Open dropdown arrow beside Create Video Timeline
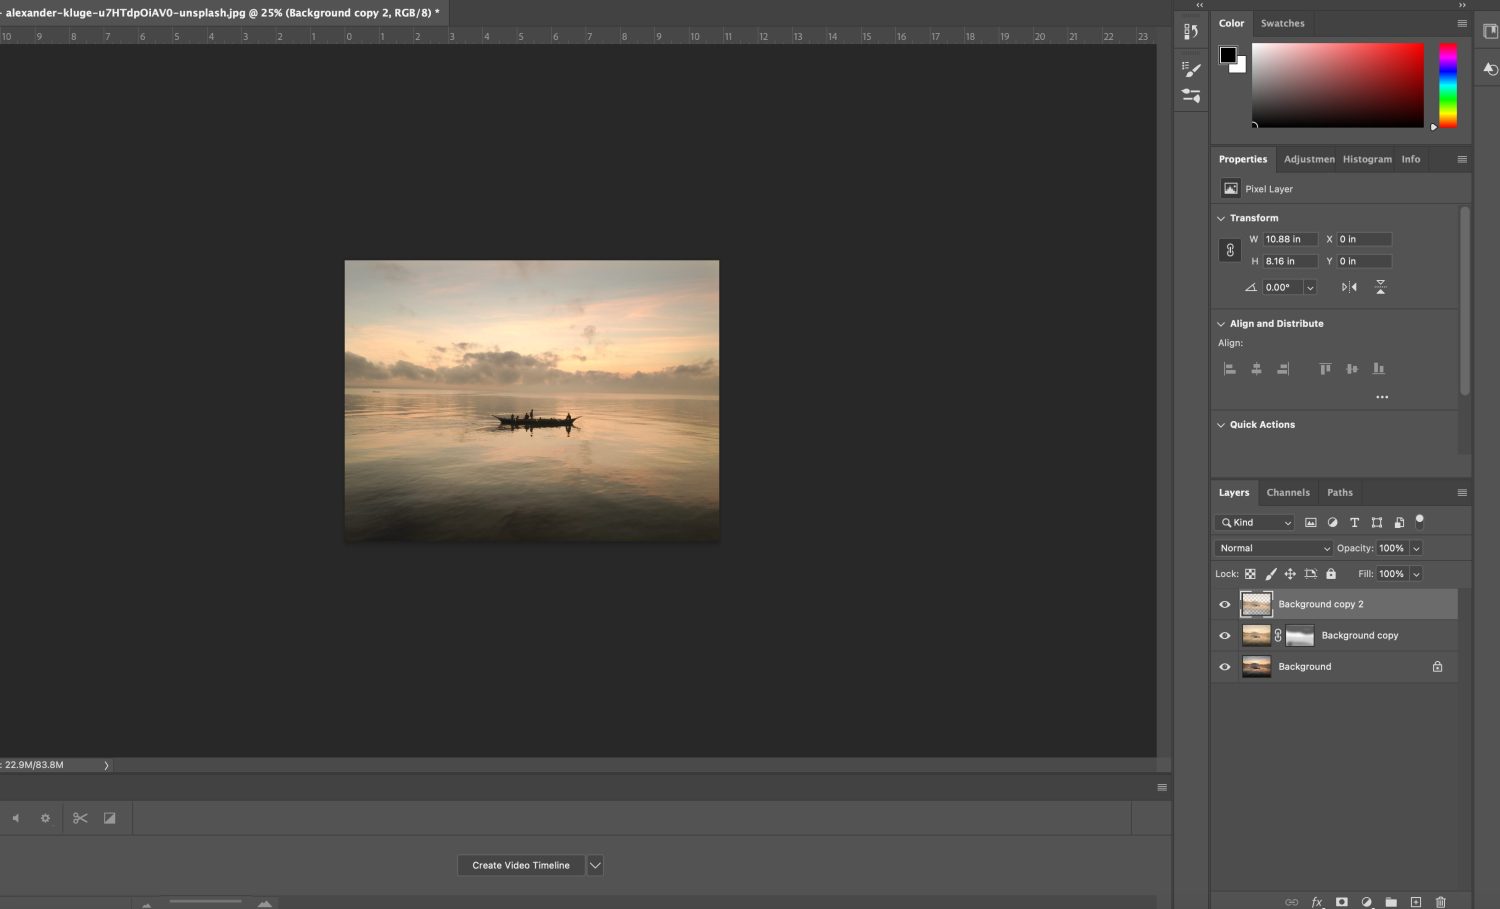The image size is (1500, 909). [595, 865]
